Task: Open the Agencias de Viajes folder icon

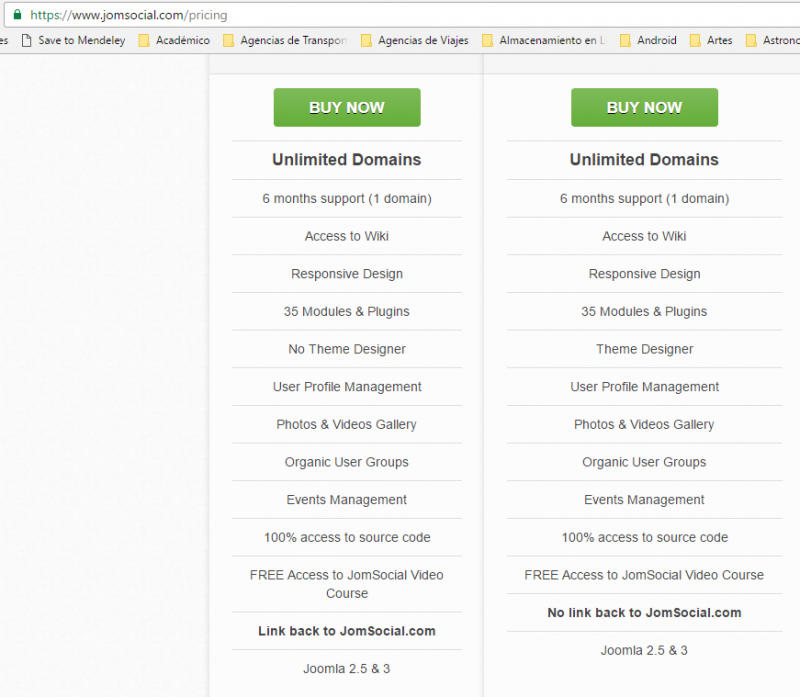Action: pos(366,41)
